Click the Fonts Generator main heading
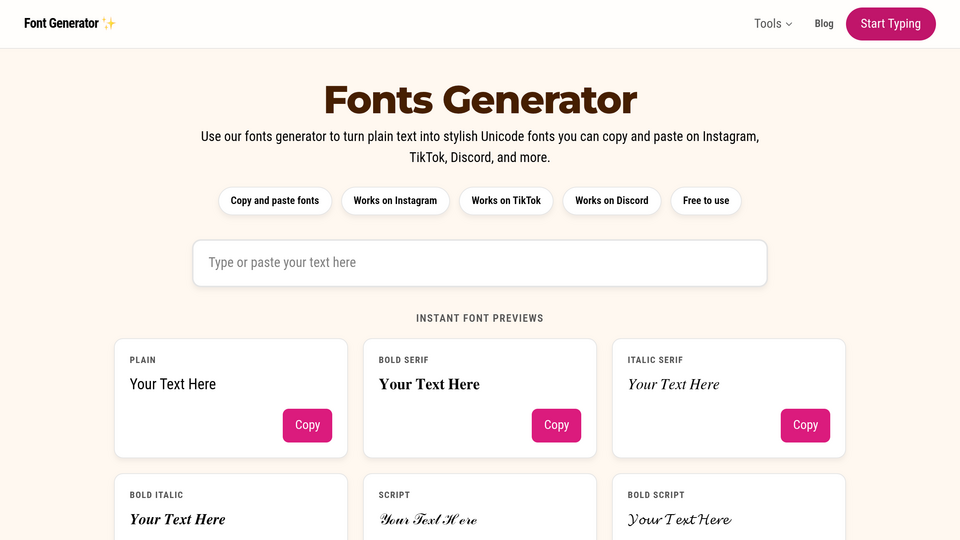 point(480,100)
